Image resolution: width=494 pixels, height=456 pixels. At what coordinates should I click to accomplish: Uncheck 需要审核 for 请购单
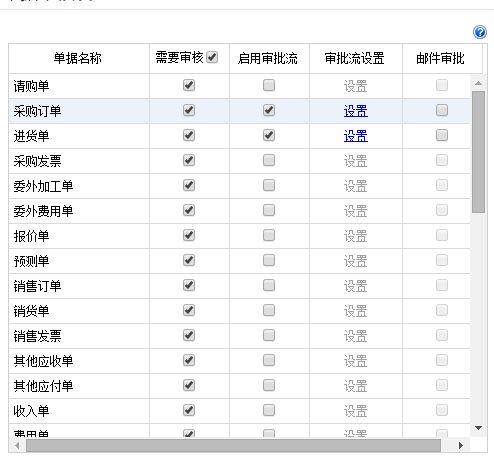189,85
